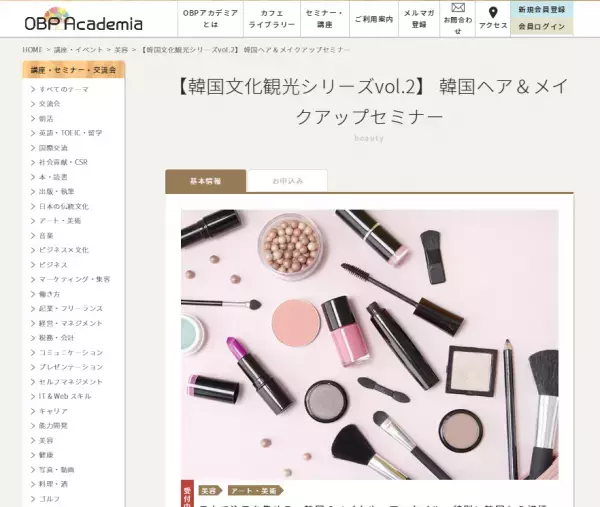600x507 pixels.
Task: Click the cosmetics banner image
Action: [x=370, y=344]
